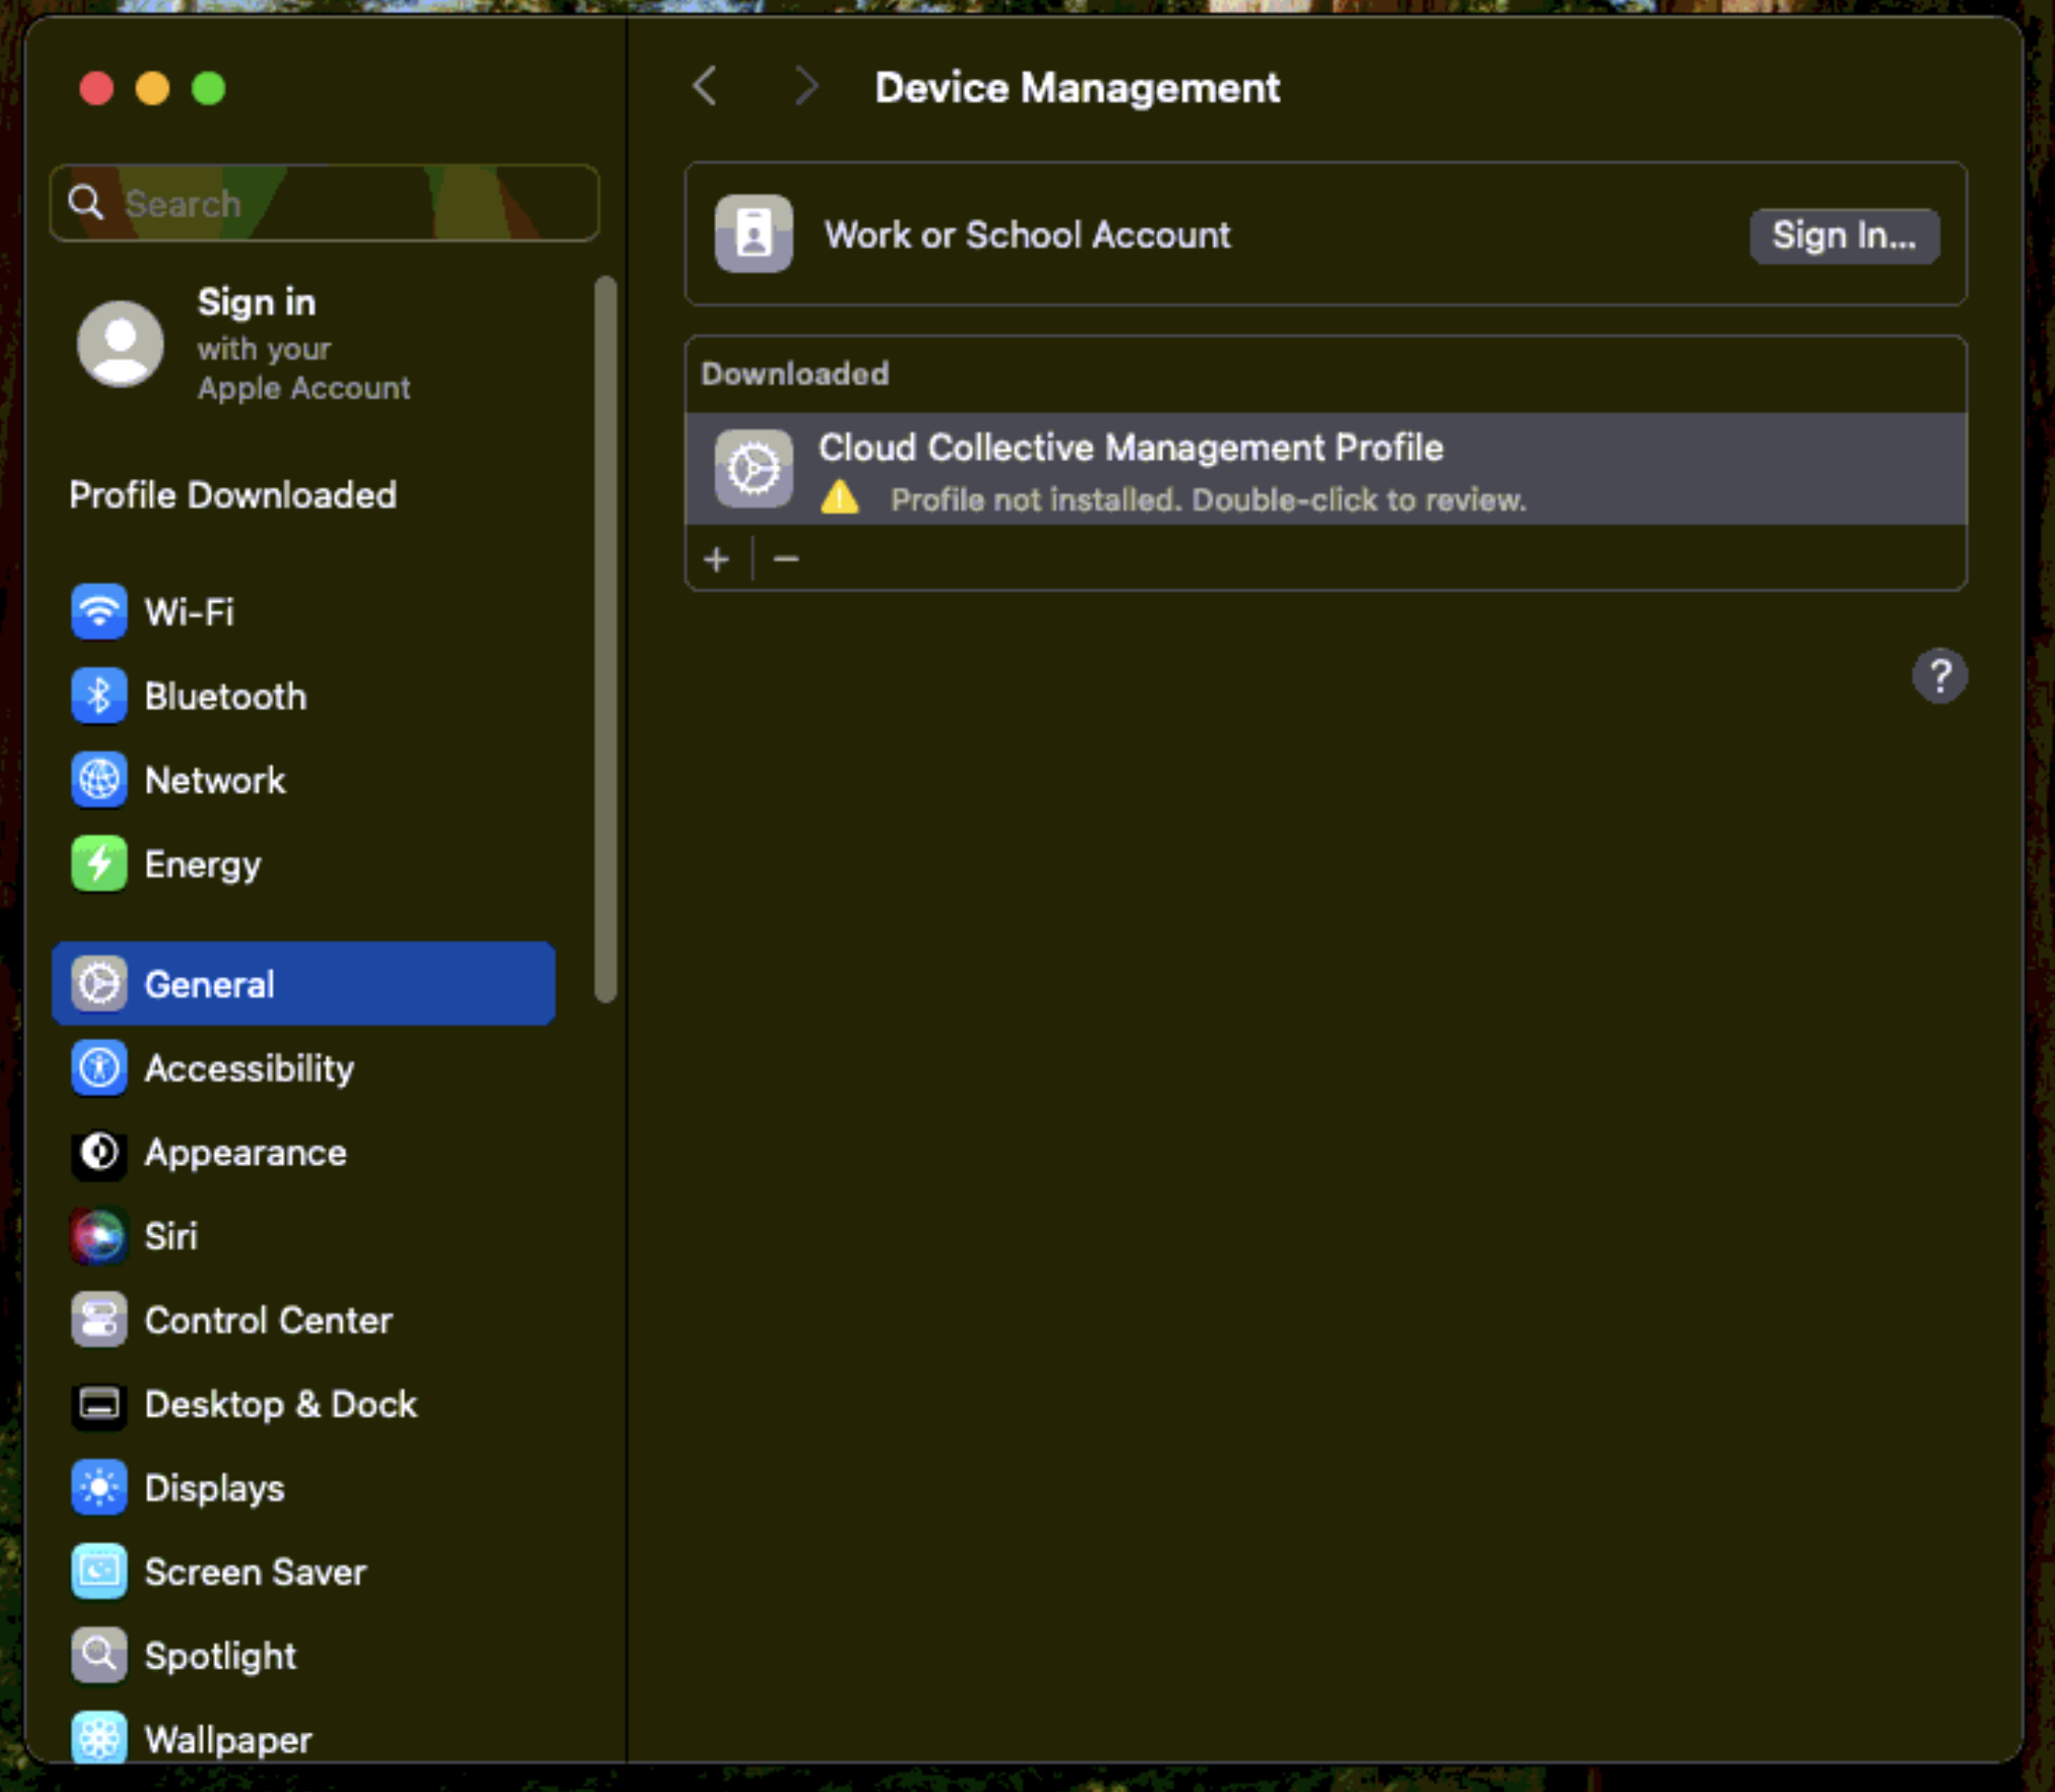Viewport: 2055px width, 1792px height.
Task: Open the Control Center icon
Action: click(x=98, y=1319)
